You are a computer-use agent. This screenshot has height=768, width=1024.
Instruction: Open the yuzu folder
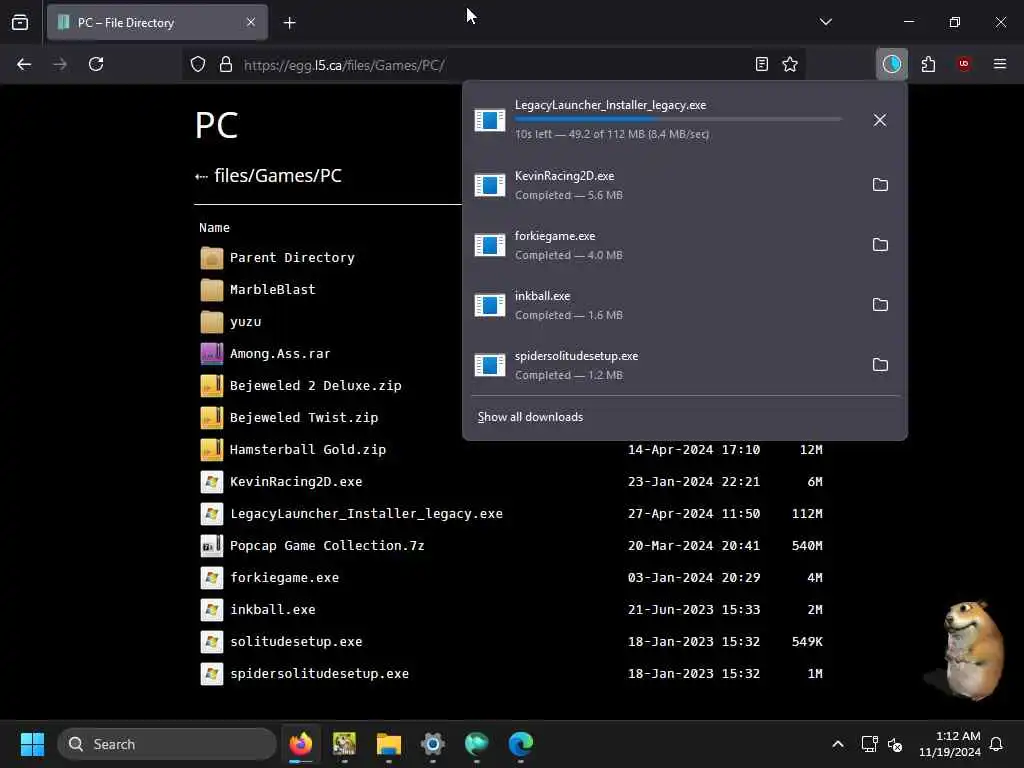coord(246,321)
